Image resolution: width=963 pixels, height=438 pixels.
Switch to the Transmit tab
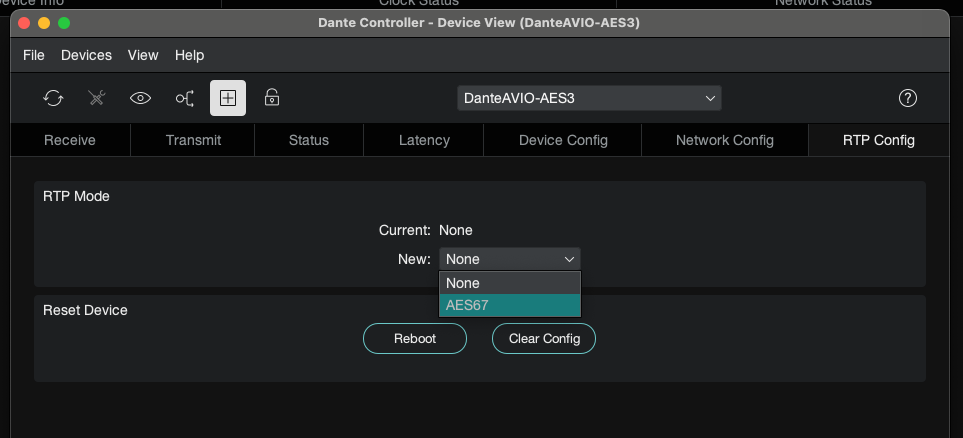(x=193, y=140)
